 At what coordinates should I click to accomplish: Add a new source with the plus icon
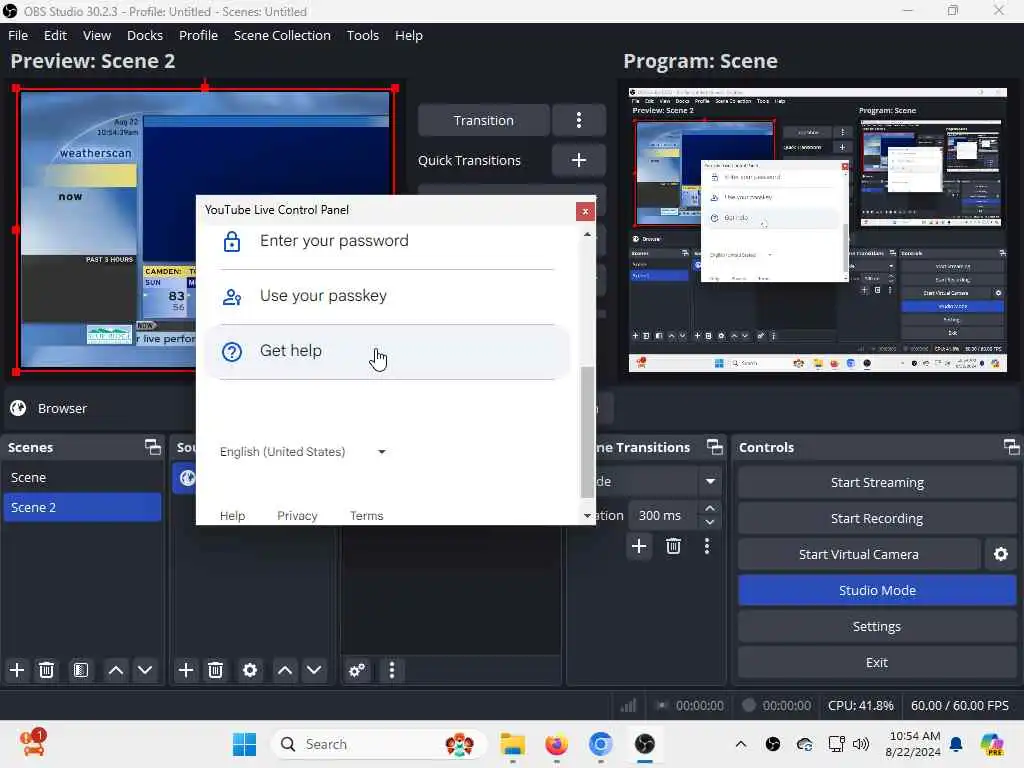pyautogui.click(x=185, y=670)
